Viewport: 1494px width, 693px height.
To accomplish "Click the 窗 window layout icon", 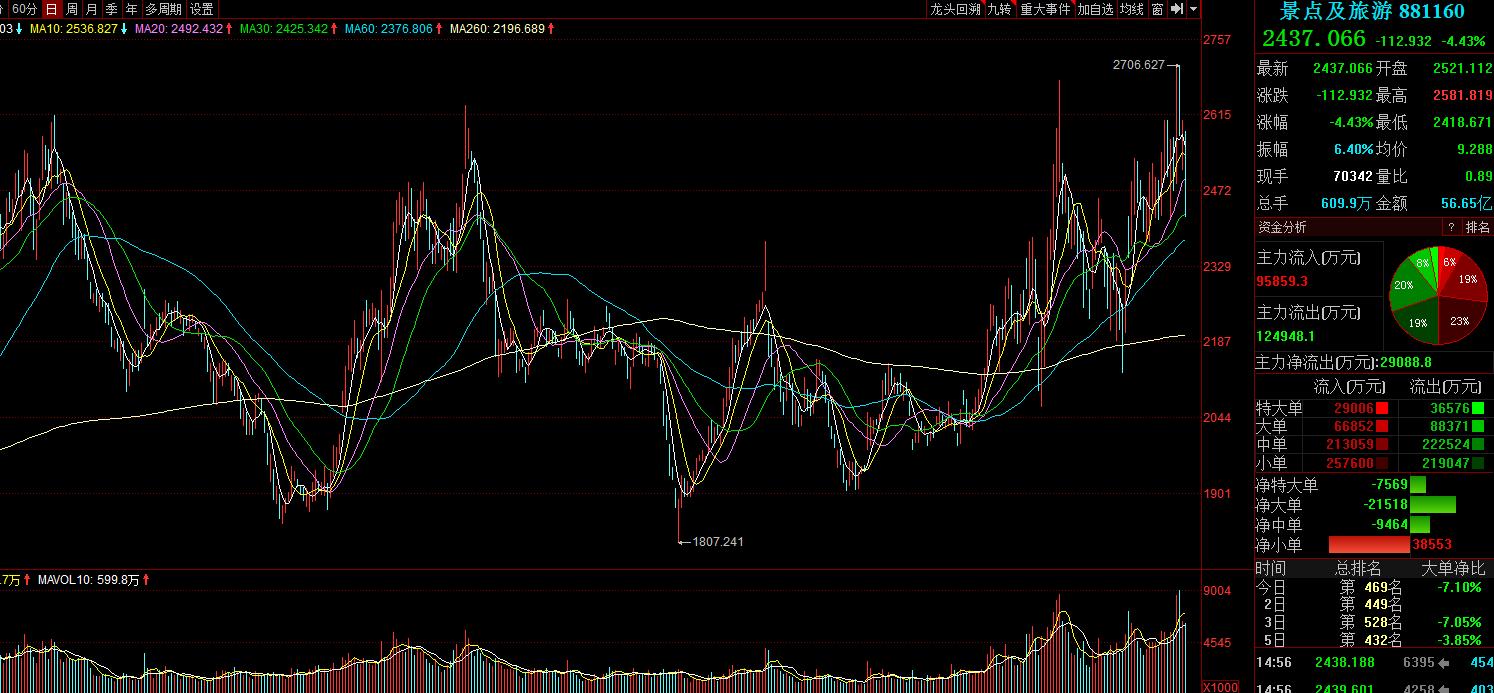I will coord(1157,9).
